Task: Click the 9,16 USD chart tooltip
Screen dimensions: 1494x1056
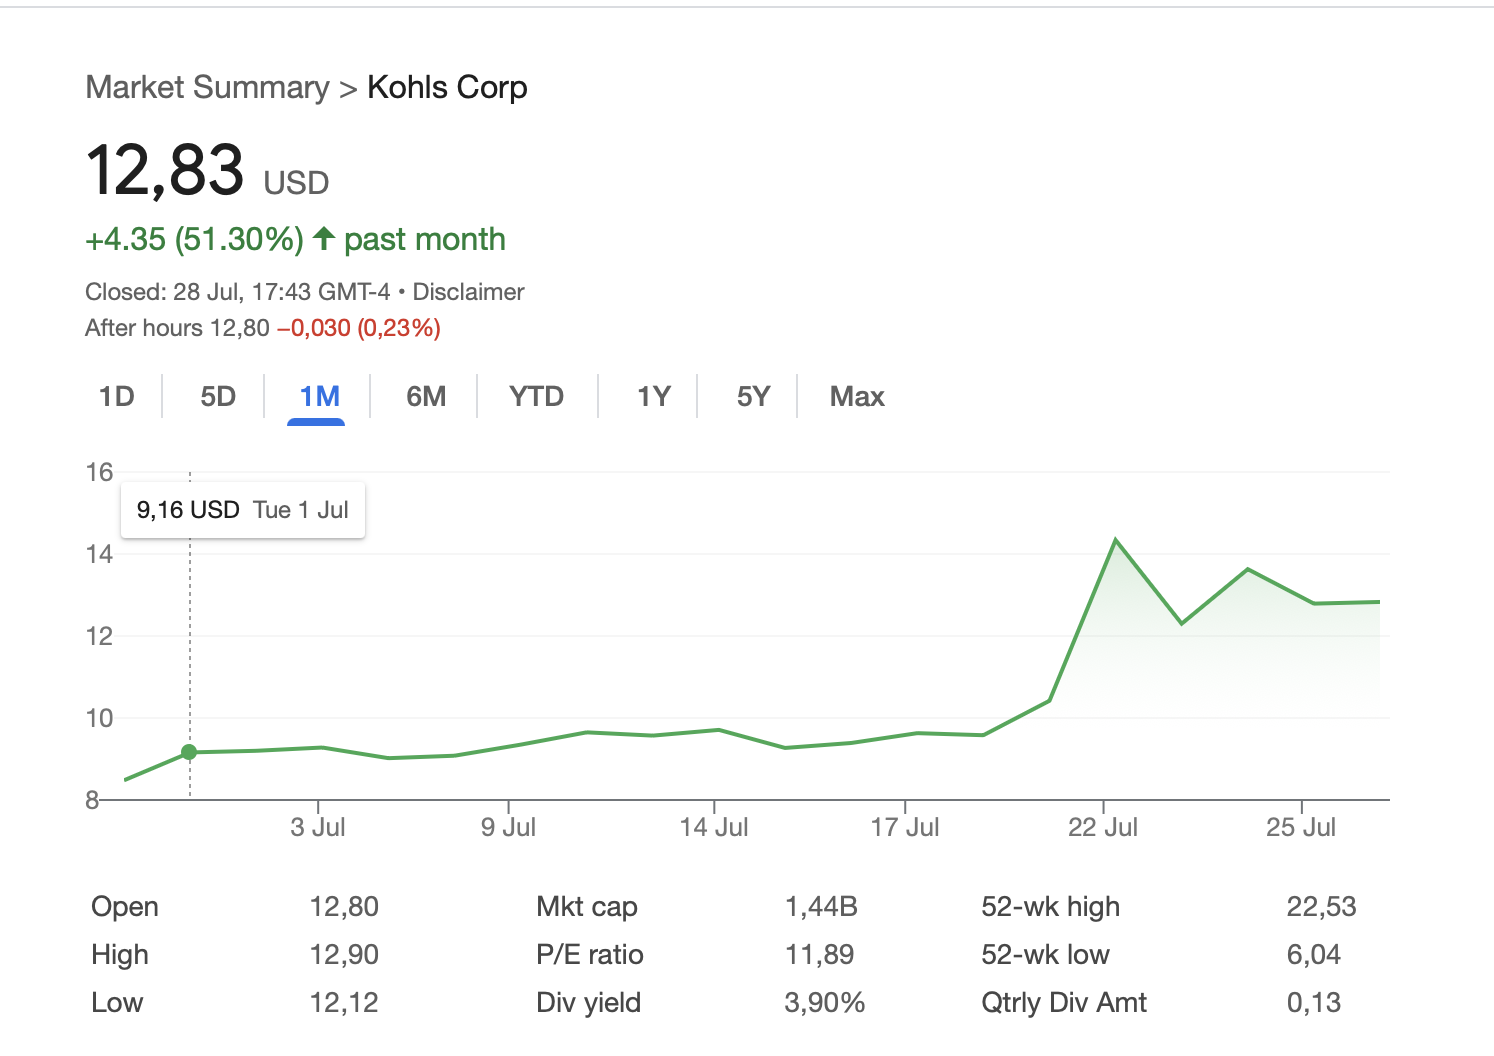Action: [x=243, y=510]
